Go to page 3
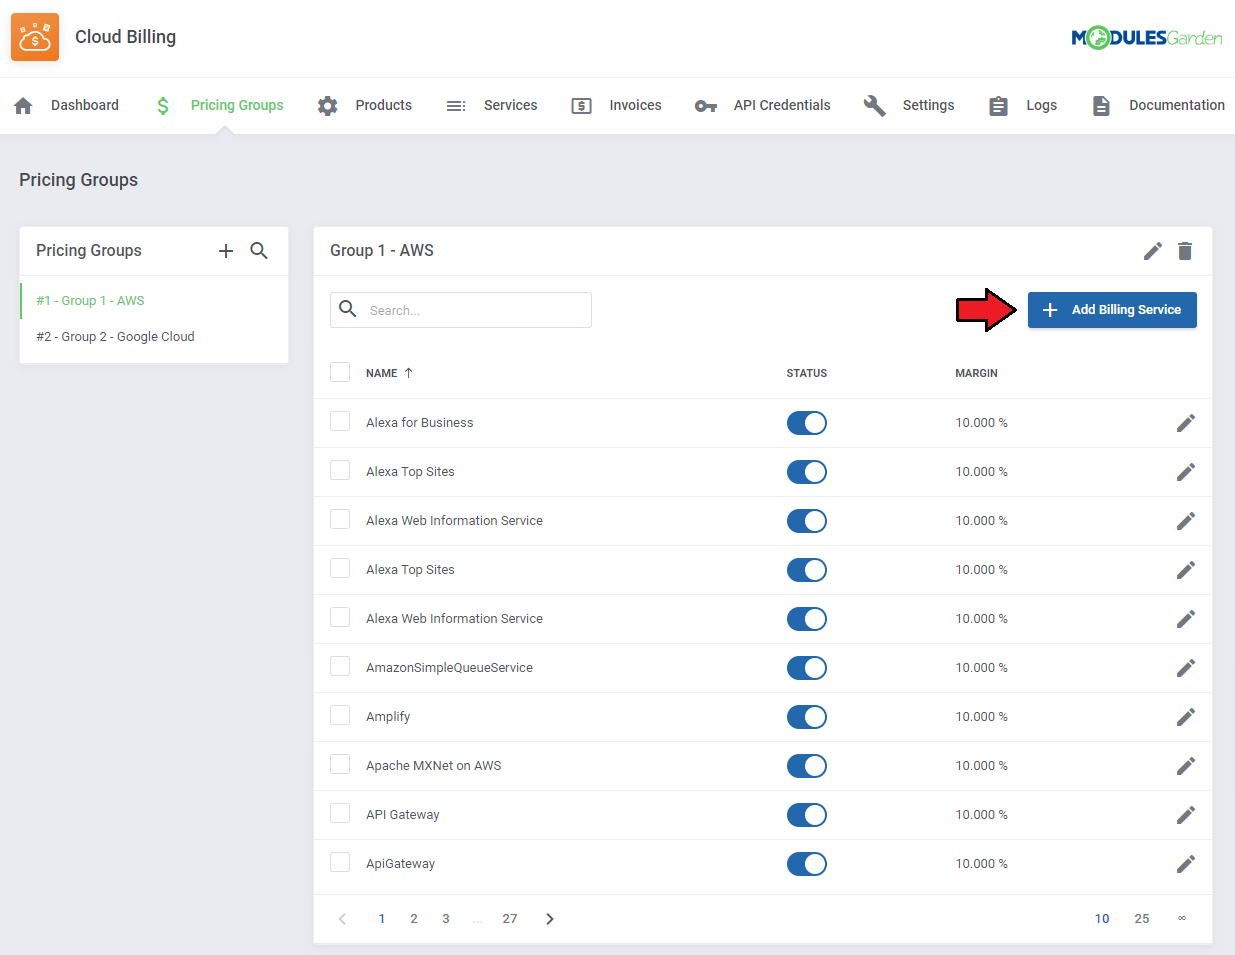The height and width of the screenshot is (955, 1235). pyautogui.click(x=446, y=919)
